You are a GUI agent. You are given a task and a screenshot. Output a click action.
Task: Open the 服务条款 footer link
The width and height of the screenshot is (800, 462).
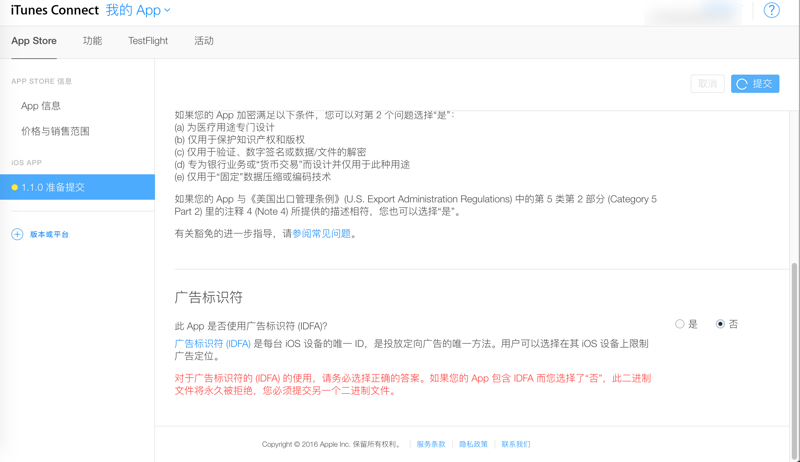click(x=431, y=444)
